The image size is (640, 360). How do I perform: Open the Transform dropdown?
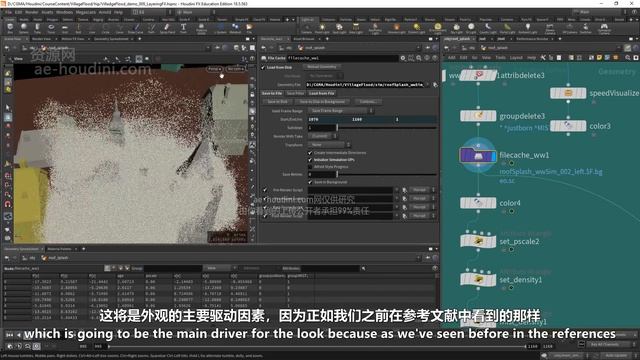tap(329, 144)
